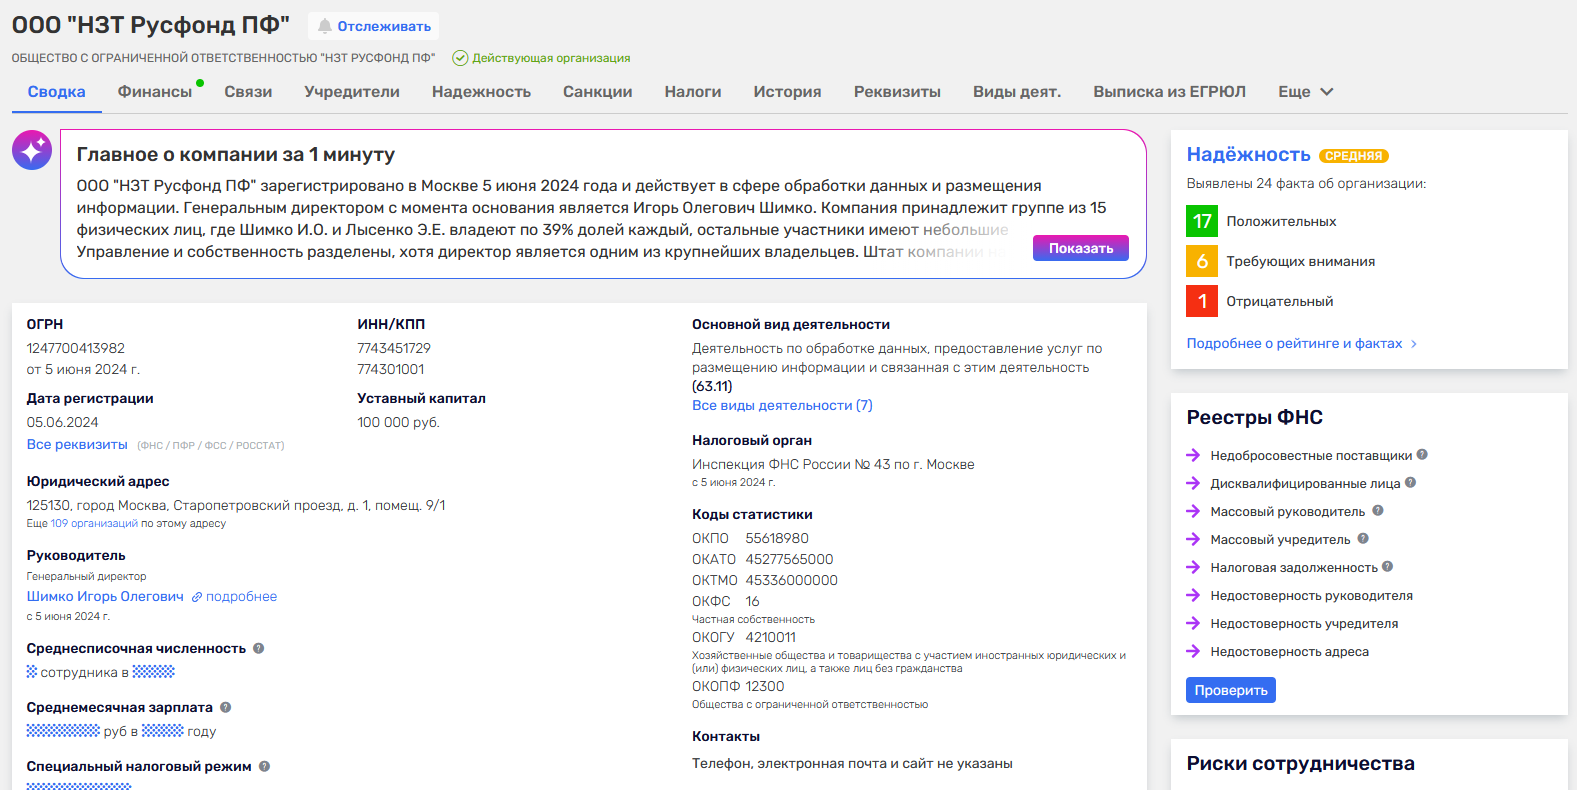Screen dimensions: 1577x790
Task: Click question icon beside Налоговая задолженность
Action: [x=1387, y=567]
